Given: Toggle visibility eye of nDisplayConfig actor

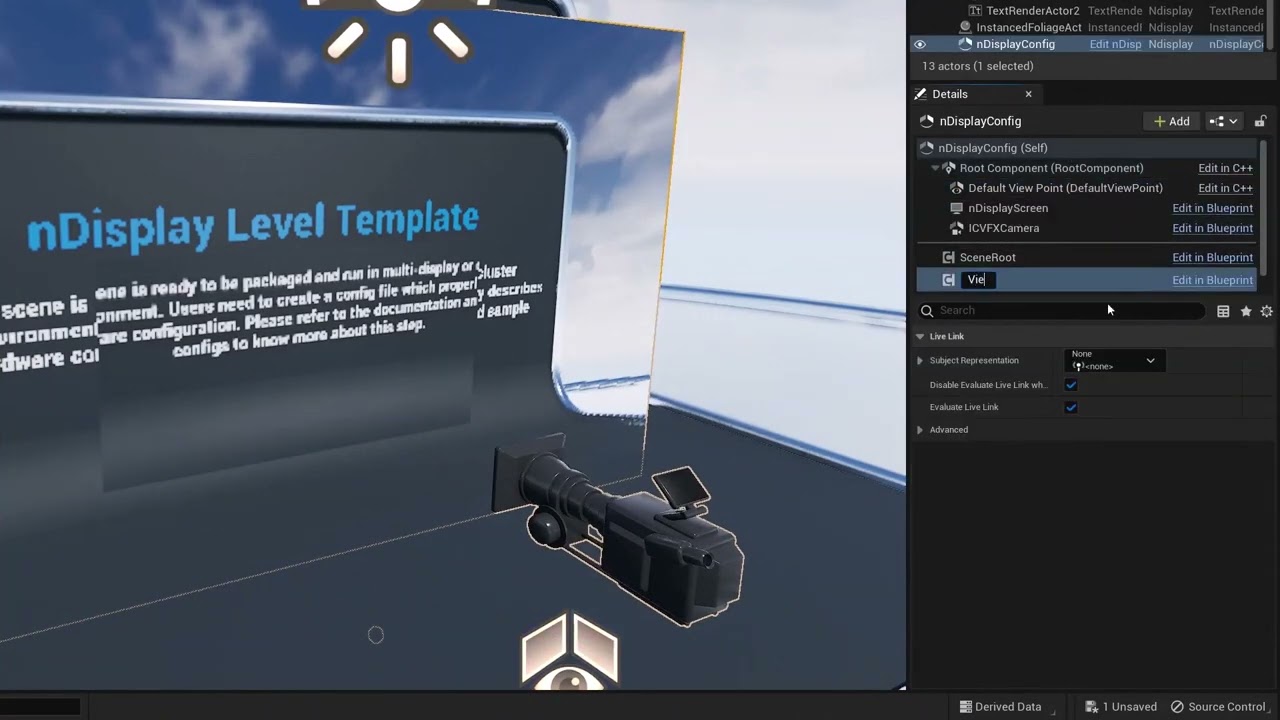Looking at the screenshot, I should 920,44.
